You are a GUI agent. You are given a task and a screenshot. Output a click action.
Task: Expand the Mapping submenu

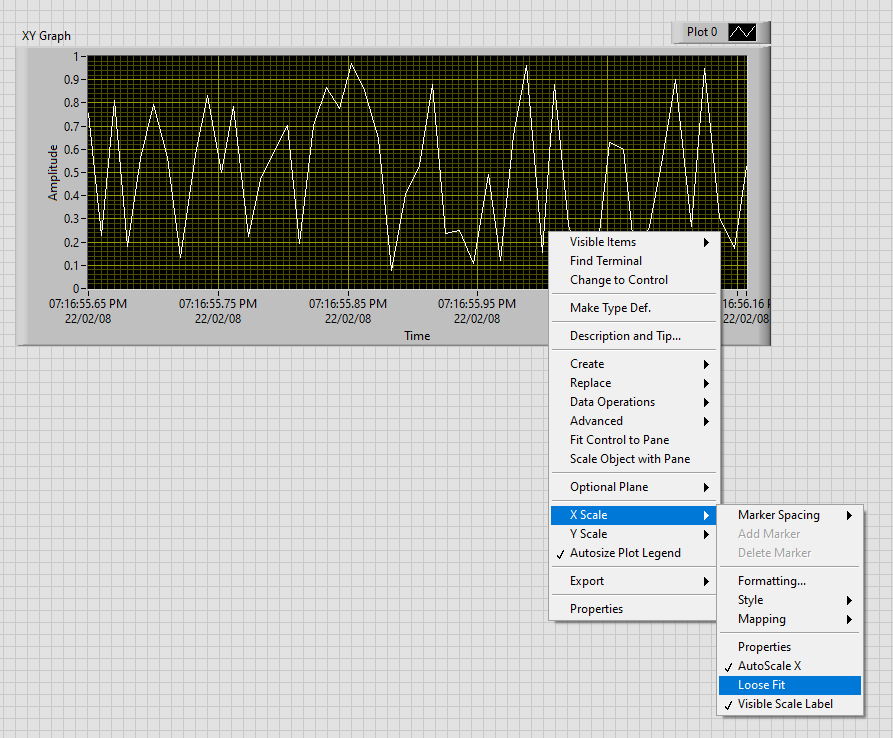coord(790,619)
